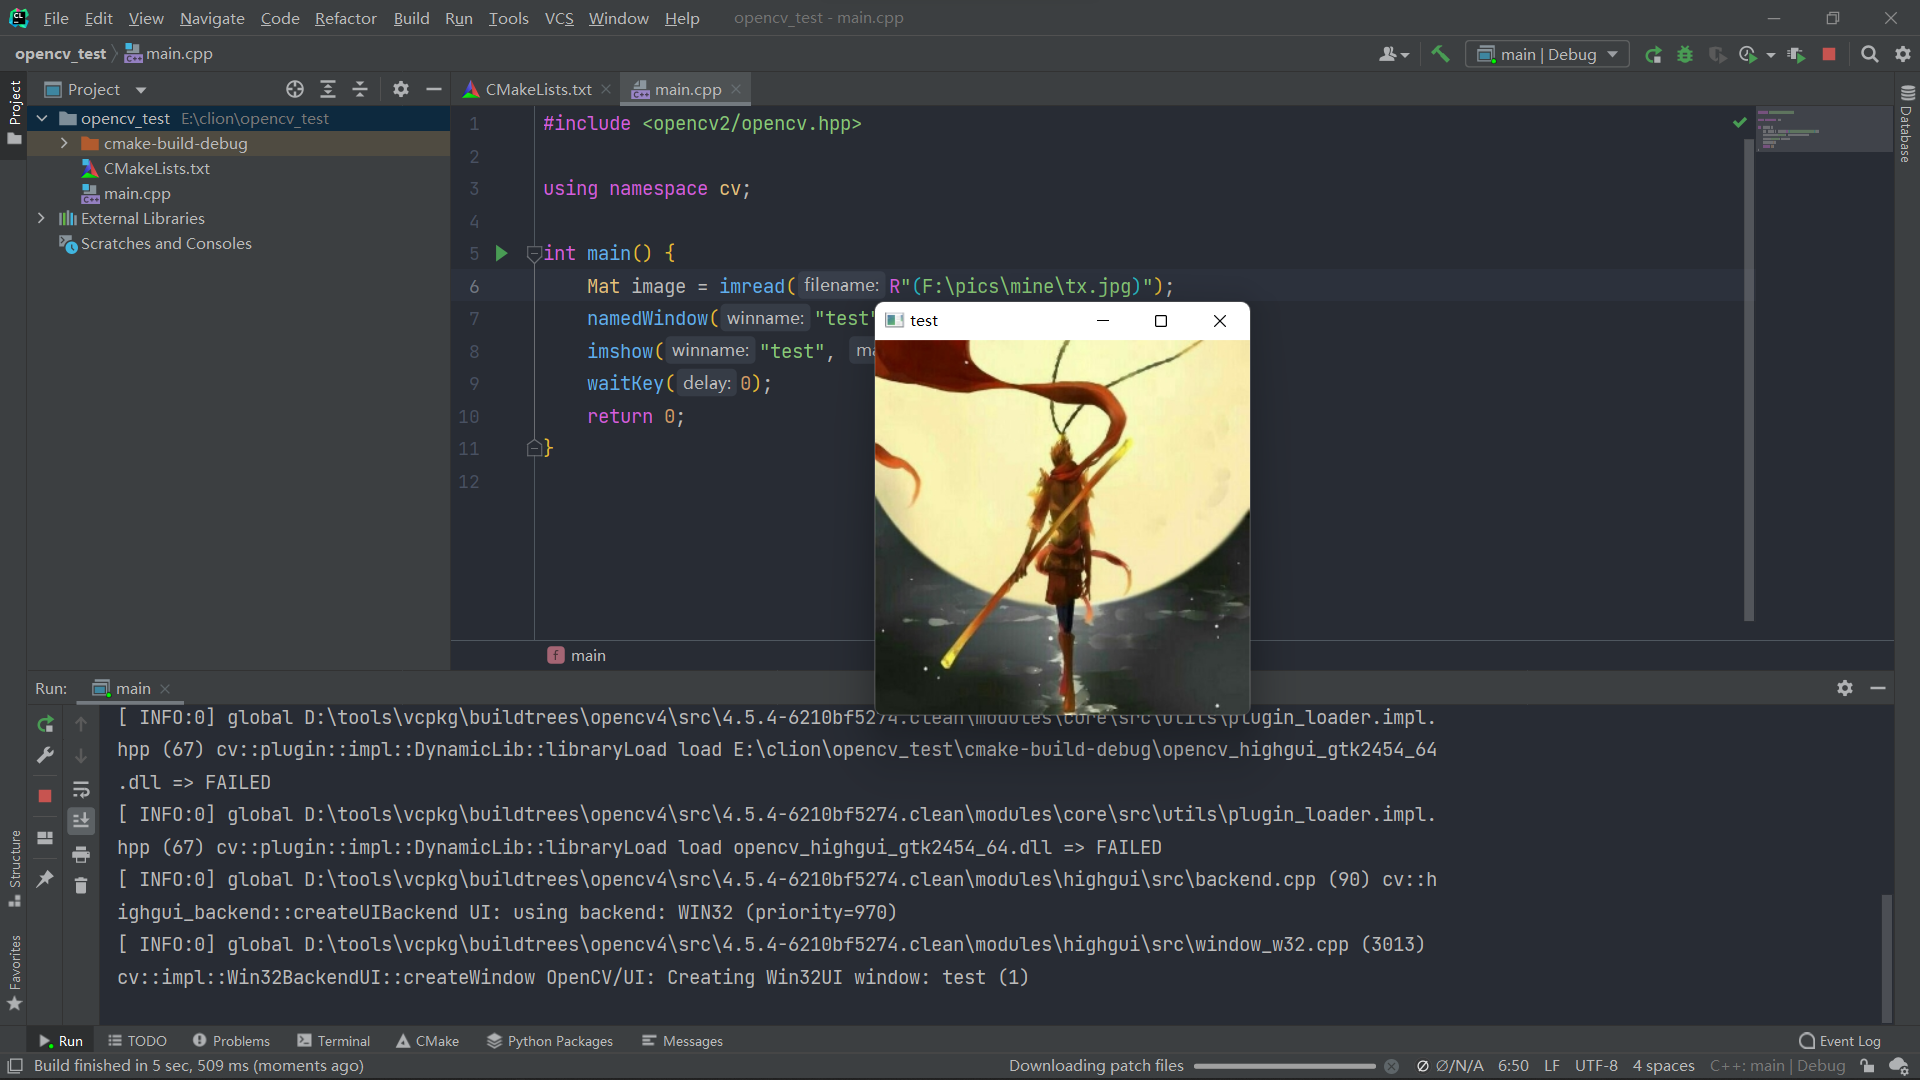
Task: Click green inspection checkmark in editor corner
Action: click(1740, 122)
